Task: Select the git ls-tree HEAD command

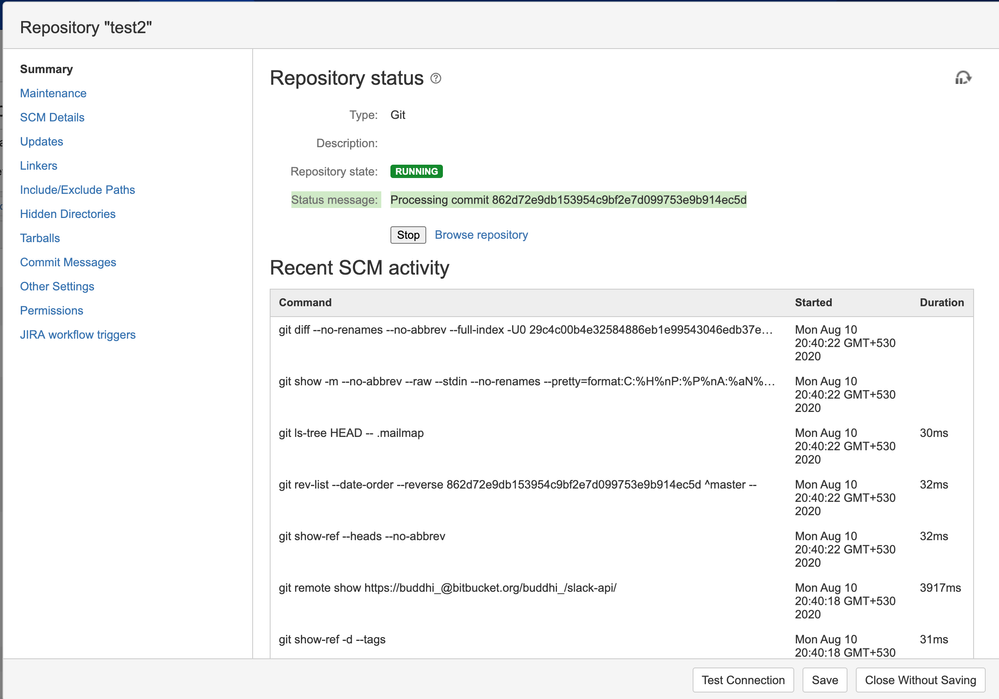Action: click(x=351, y=433)
